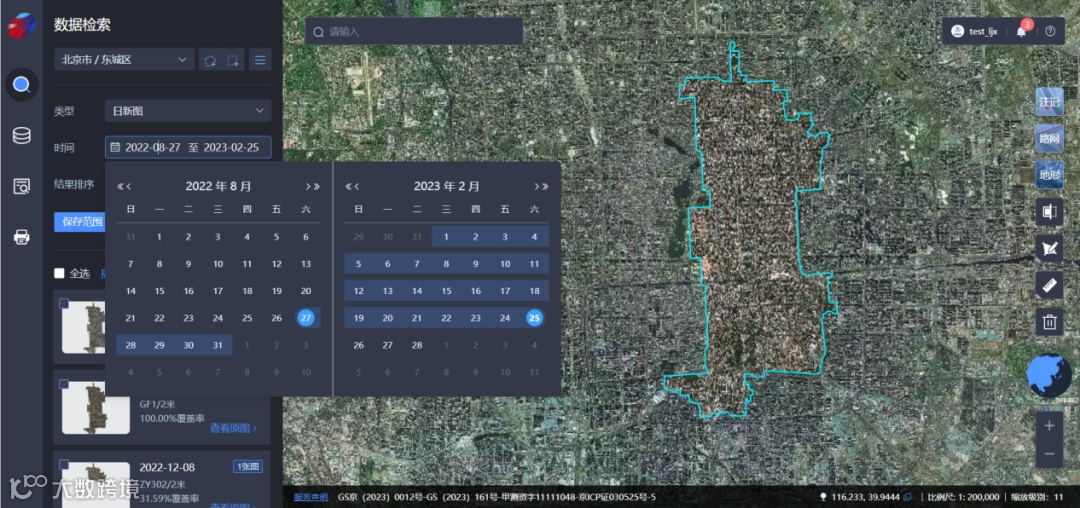Click the copy icon next to coordinates
The width and height of the screenshot is (1080, 508).
[x=908, y=497]
